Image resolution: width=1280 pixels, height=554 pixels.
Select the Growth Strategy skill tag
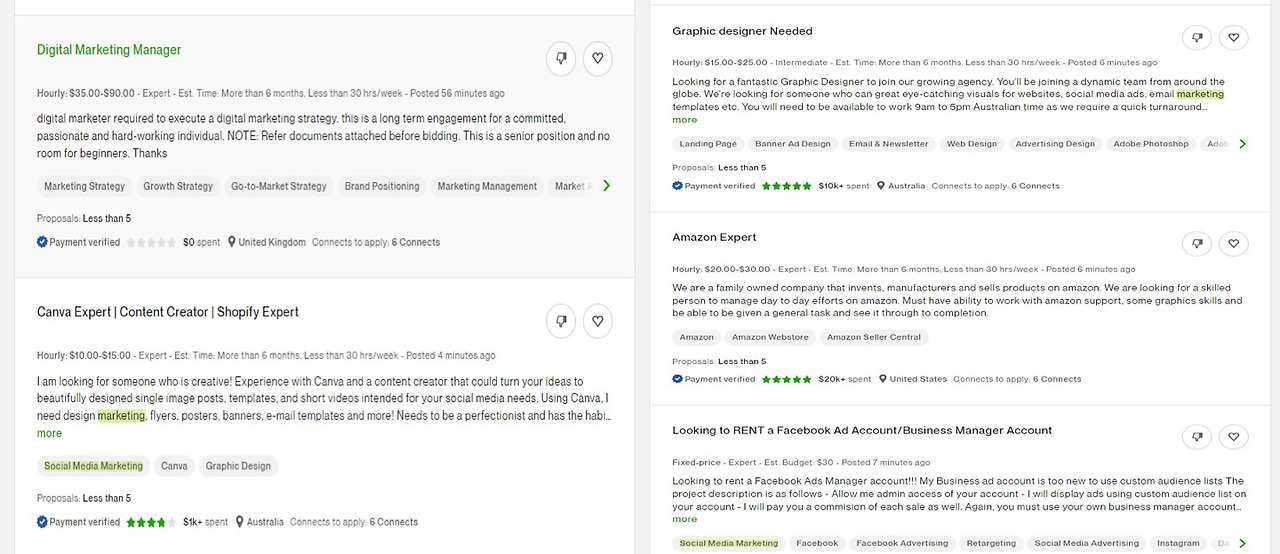pos(178,186)
